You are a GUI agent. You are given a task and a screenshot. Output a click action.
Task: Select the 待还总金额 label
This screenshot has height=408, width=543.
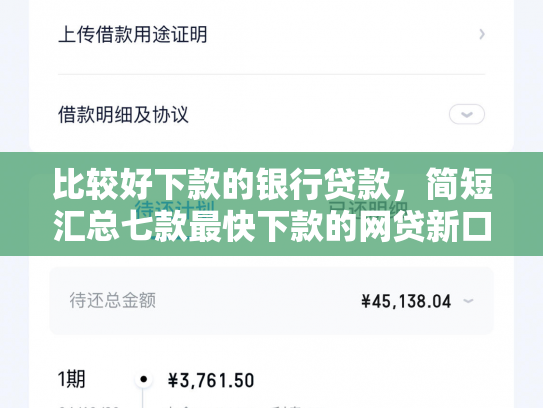(113, 300)
